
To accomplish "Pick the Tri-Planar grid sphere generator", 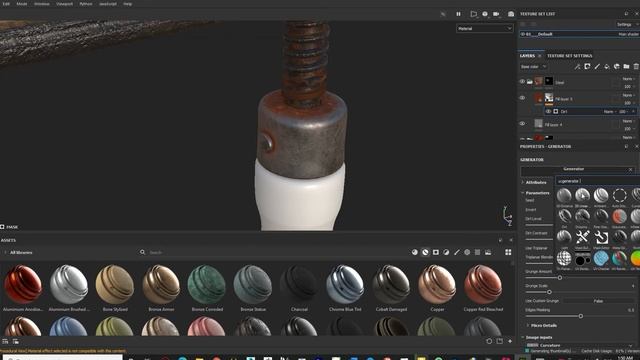I will 564,258.
